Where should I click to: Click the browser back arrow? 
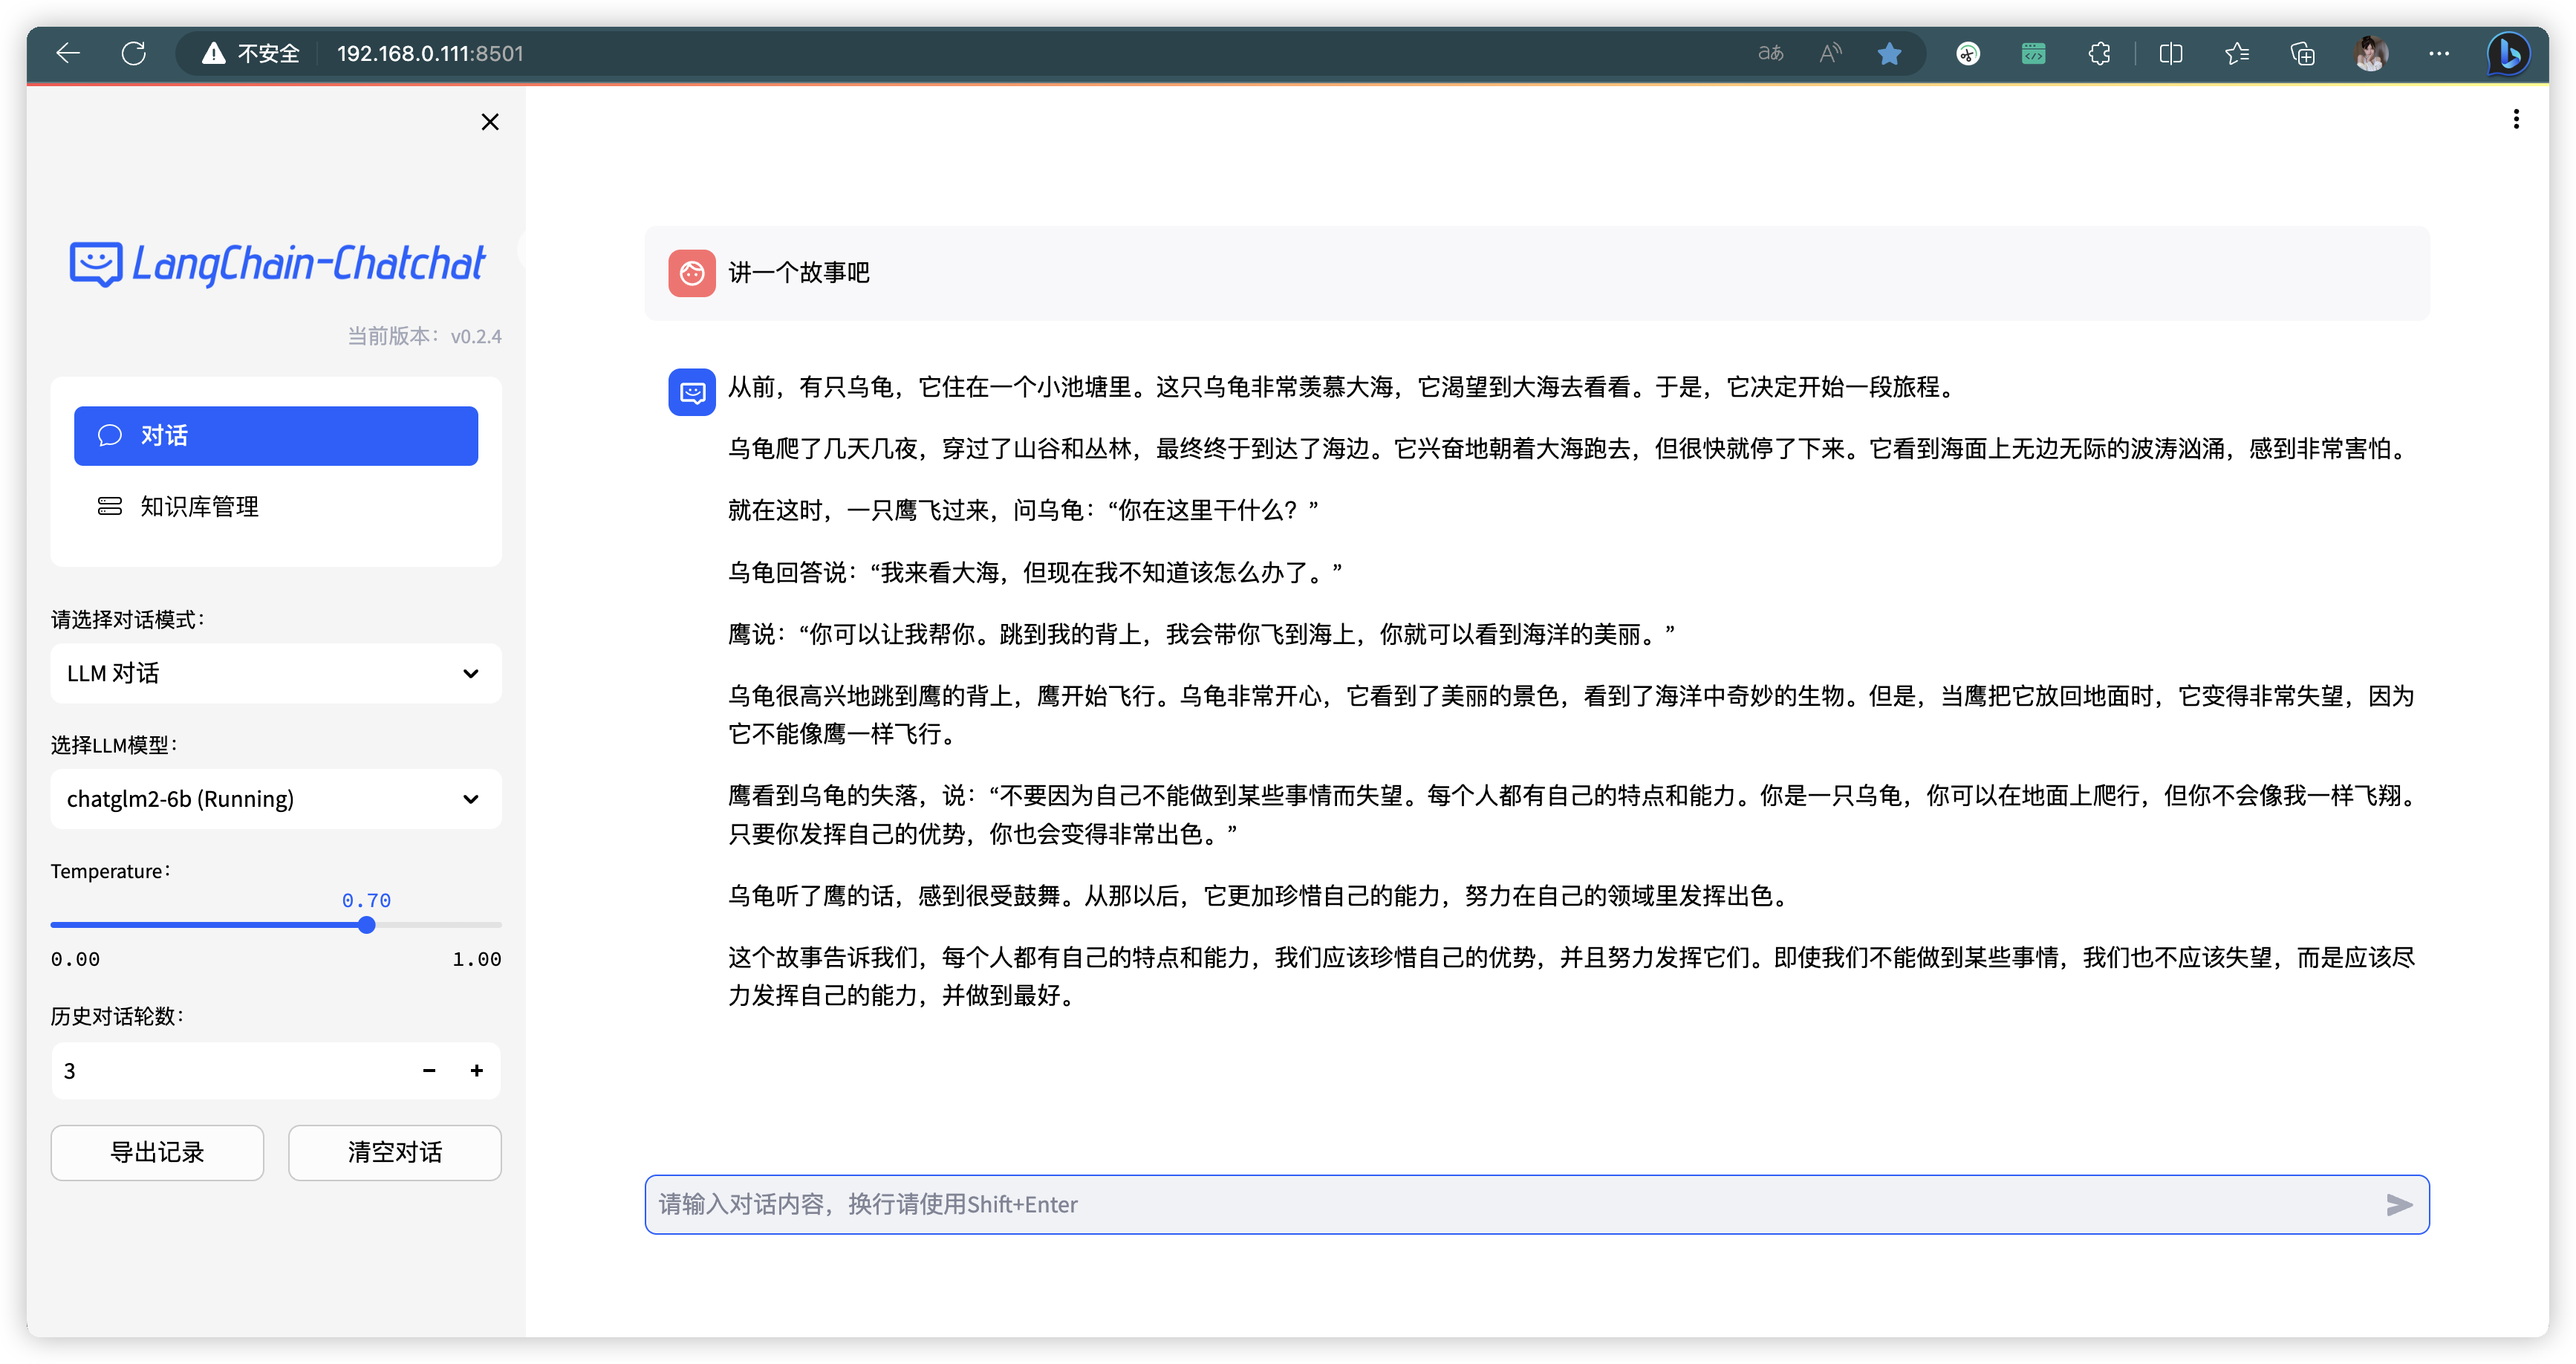pyautogui.click(x=68, y=53)
